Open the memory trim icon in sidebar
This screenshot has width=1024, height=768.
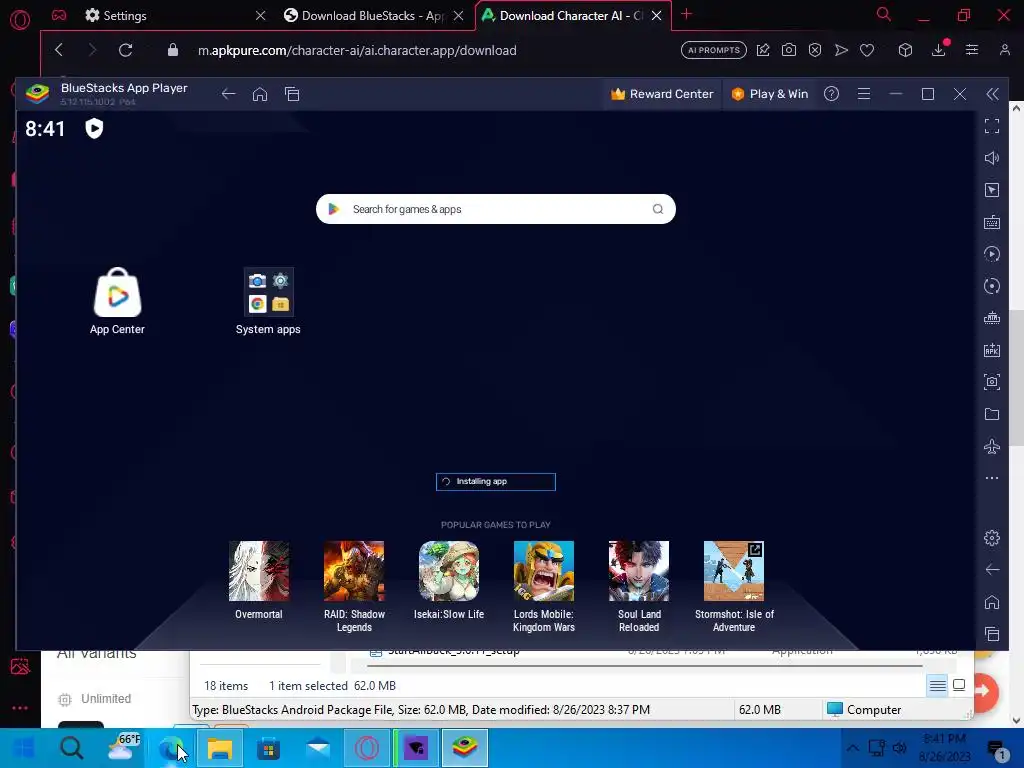pyautogui.click(x=992, y=318)
